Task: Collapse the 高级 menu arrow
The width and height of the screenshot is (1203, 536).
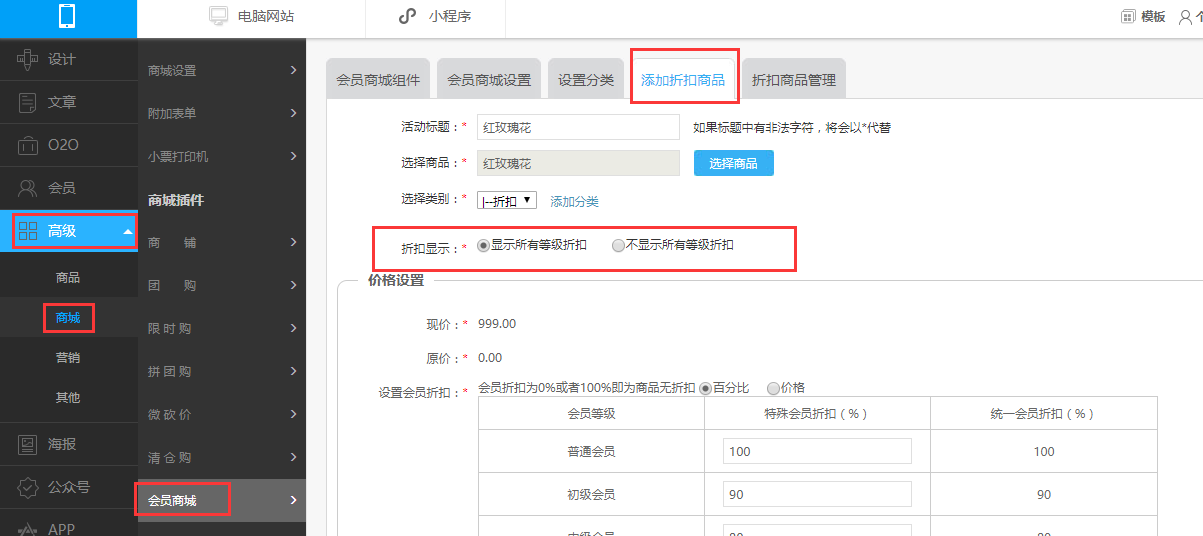Action: (x=127, y=232)
